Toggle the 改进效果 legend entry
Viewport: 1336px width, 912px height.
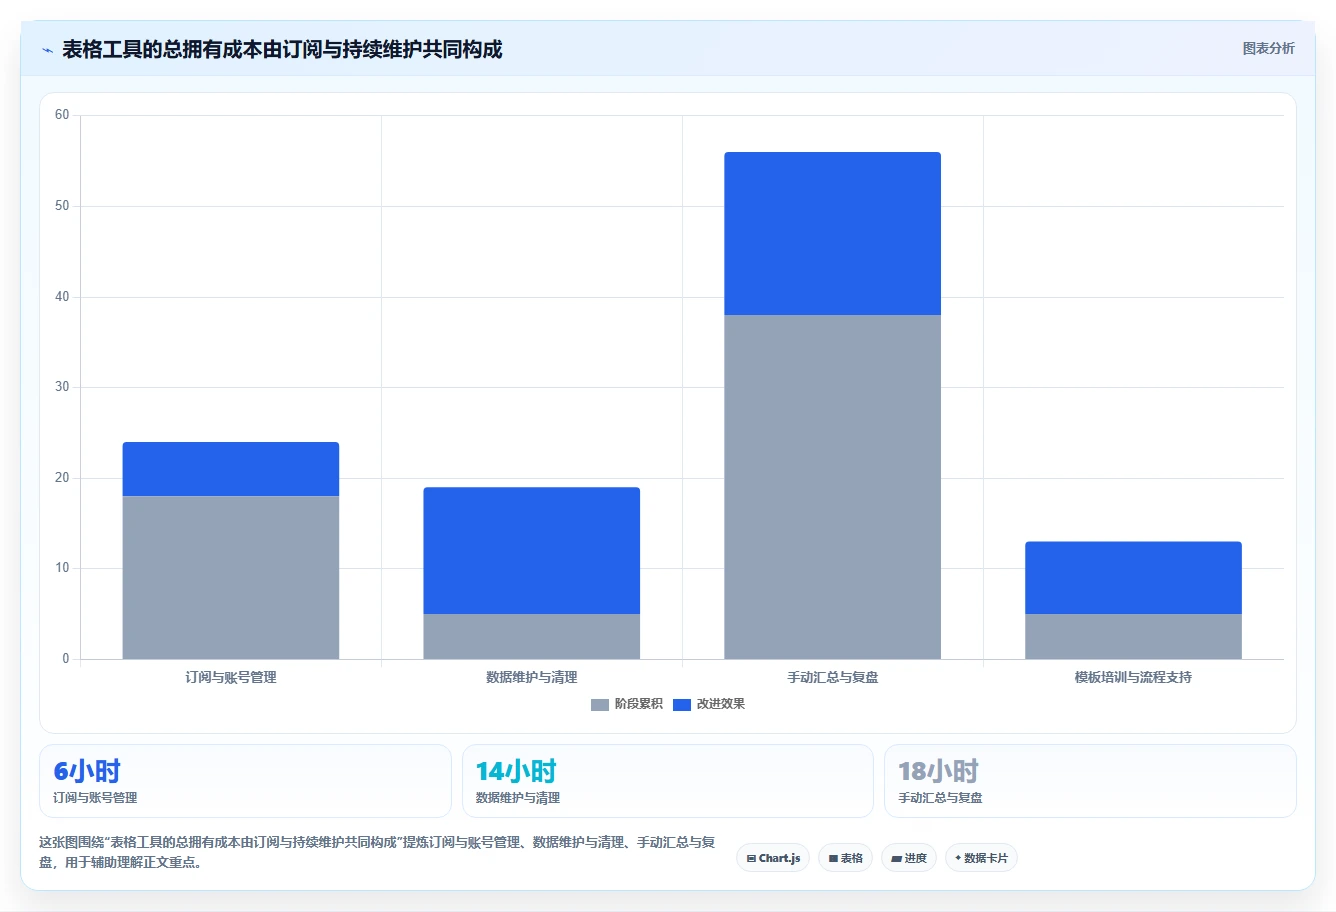point(709,704)
